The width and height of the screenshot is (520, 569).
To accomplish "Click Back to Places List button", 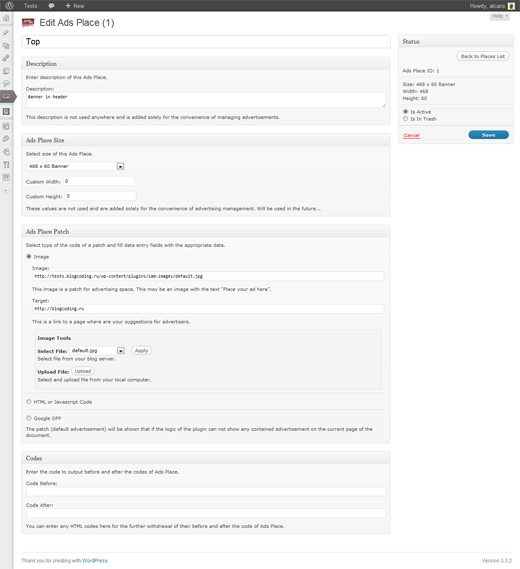I will click(483, 56).
